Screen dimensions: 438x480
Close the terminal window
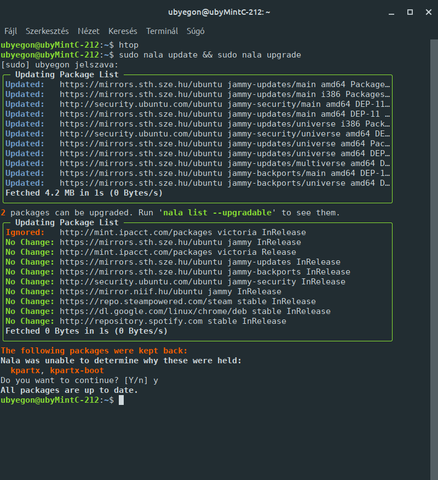click(429, 12)
